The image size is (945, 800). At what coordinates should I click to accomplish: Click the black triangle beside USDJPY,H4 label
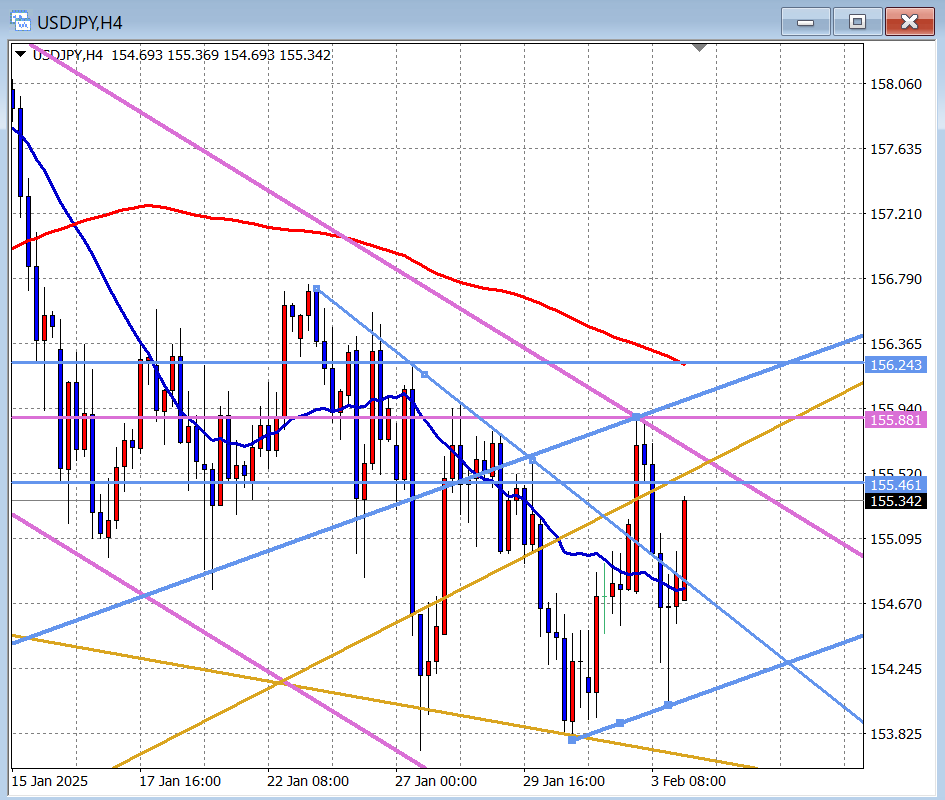pyautogui.click(x=21, y=55)
